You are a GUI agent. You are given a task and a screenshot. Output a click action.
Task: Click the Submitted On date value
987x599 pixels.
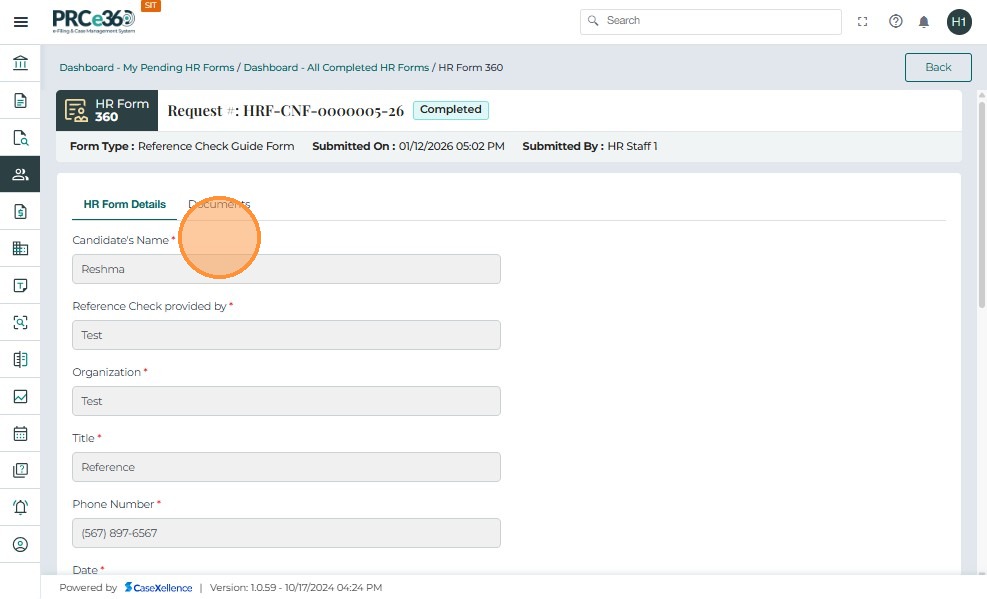pyautogui.click(x=451, y=146)
